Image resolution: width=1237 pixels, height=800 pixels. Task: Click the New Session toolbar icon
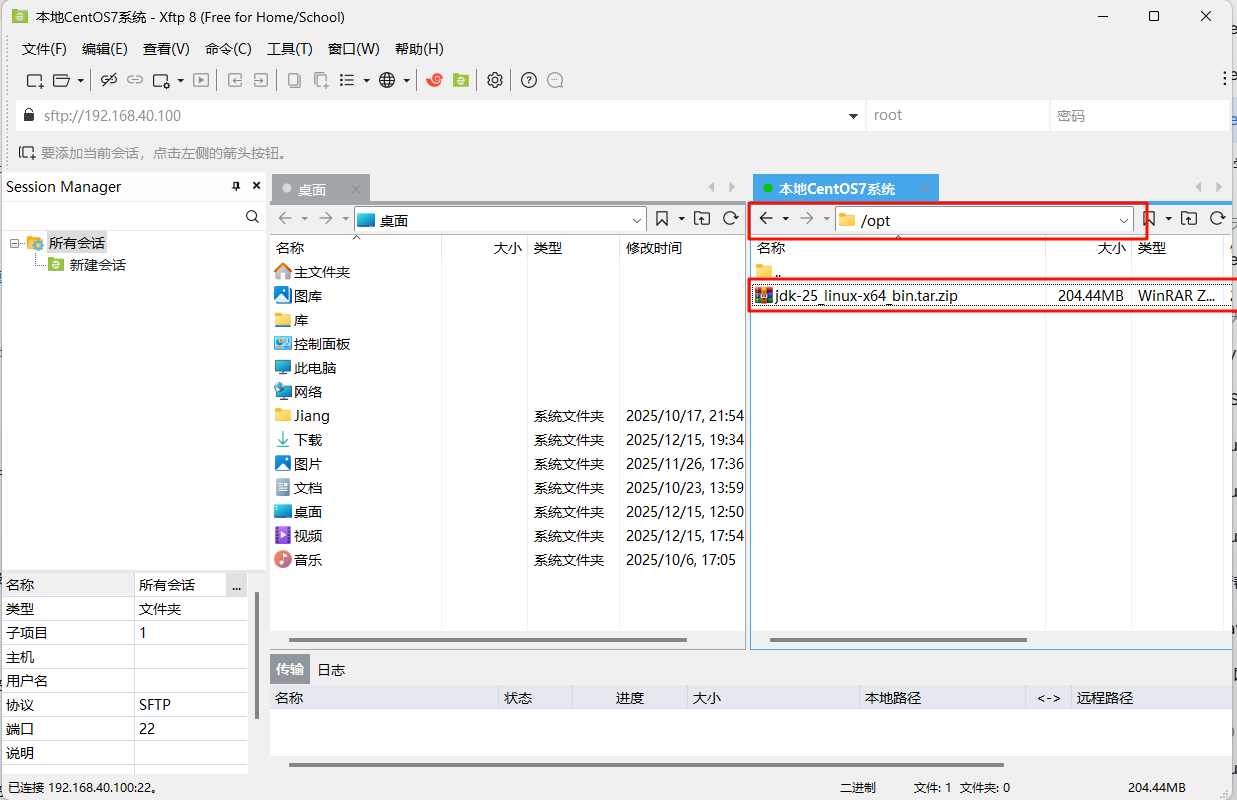(34, 80)
